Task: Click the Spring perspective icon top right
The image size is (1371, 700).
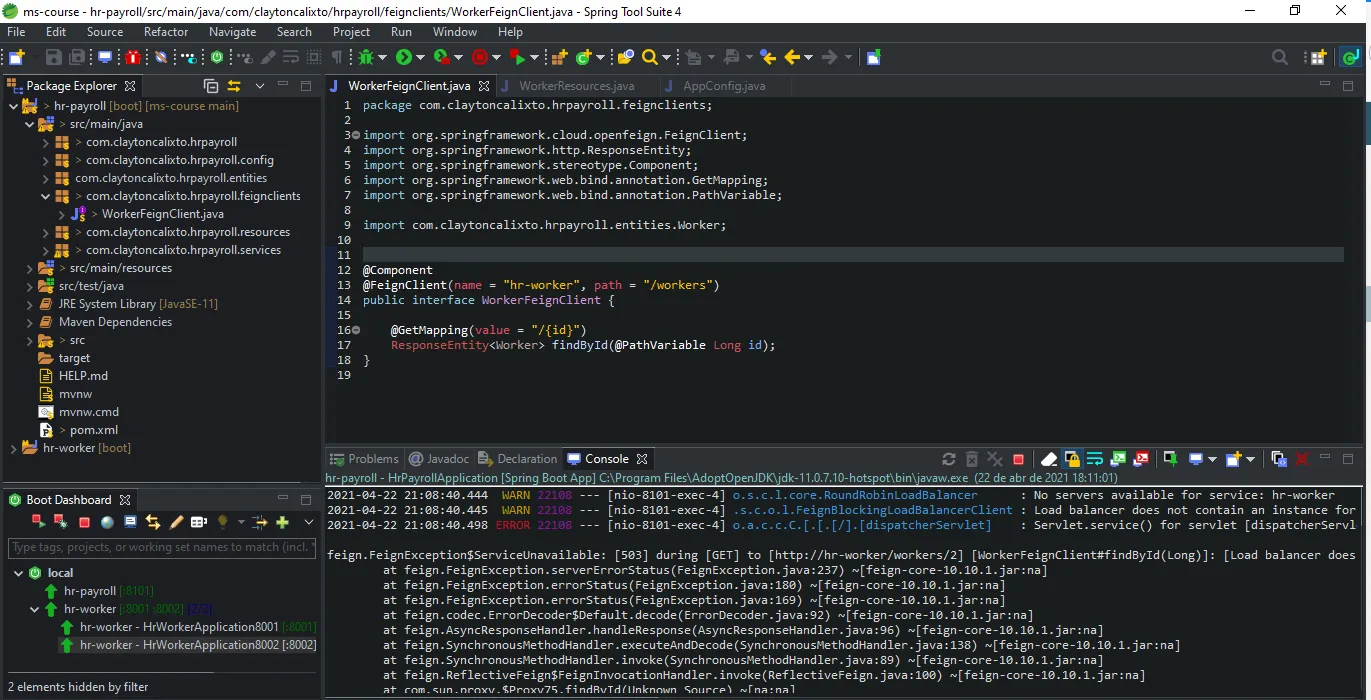Action: [x=1351, y=57]
